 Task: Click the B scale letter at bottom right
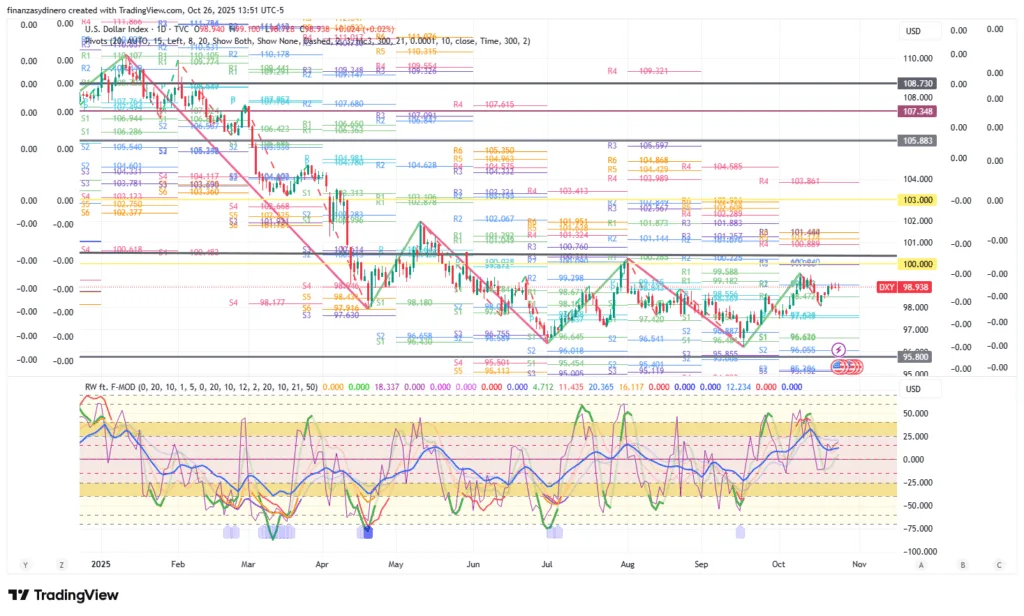coord(962,565)
